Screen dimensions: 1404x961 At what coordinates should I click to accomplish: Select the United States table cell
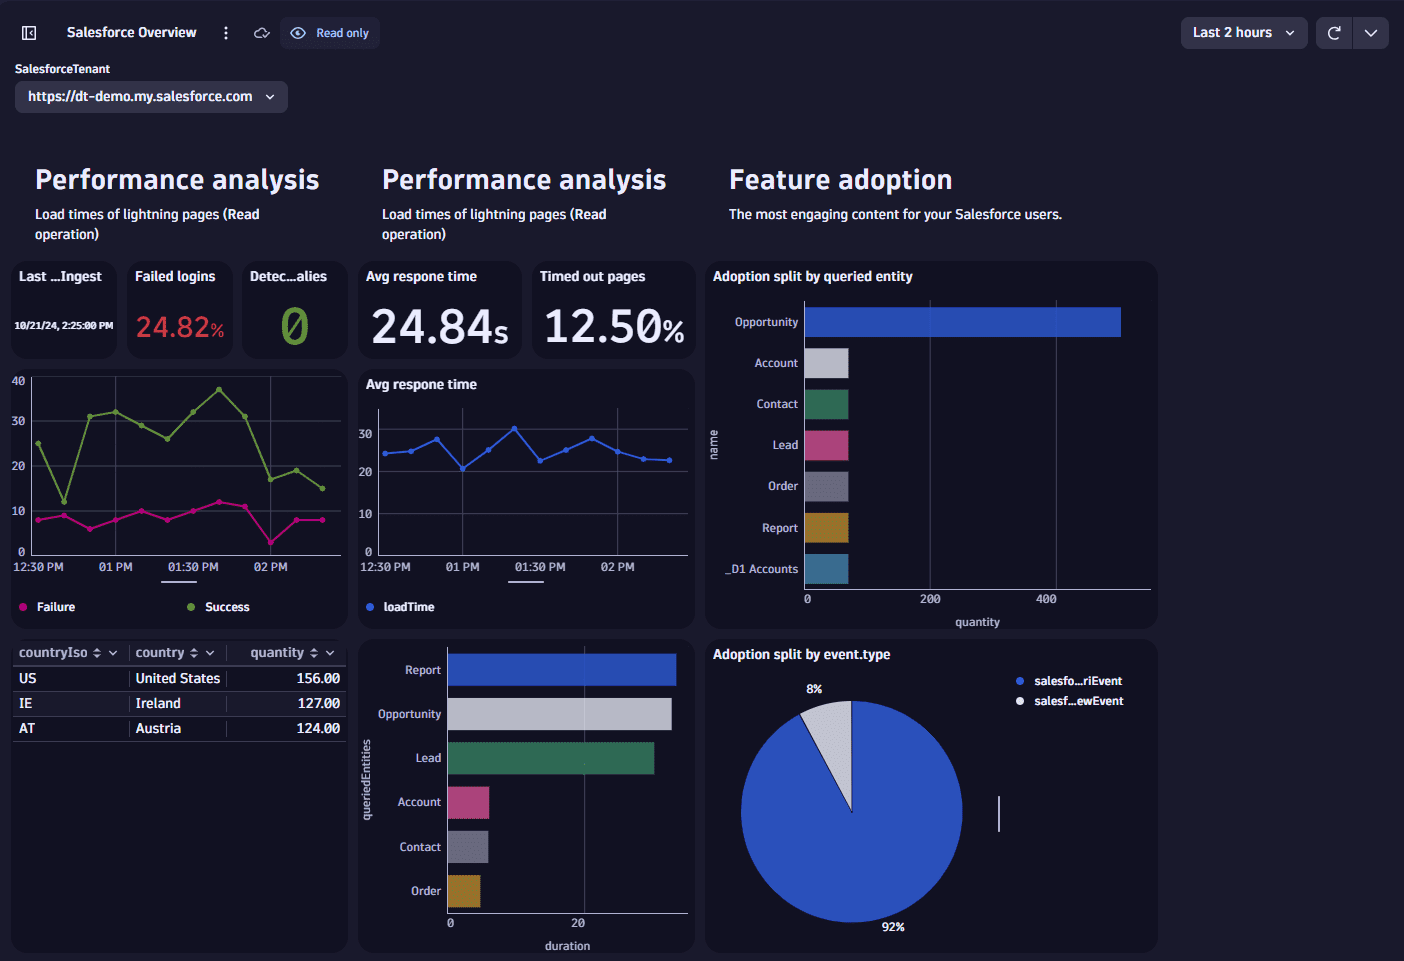point(178,678)
